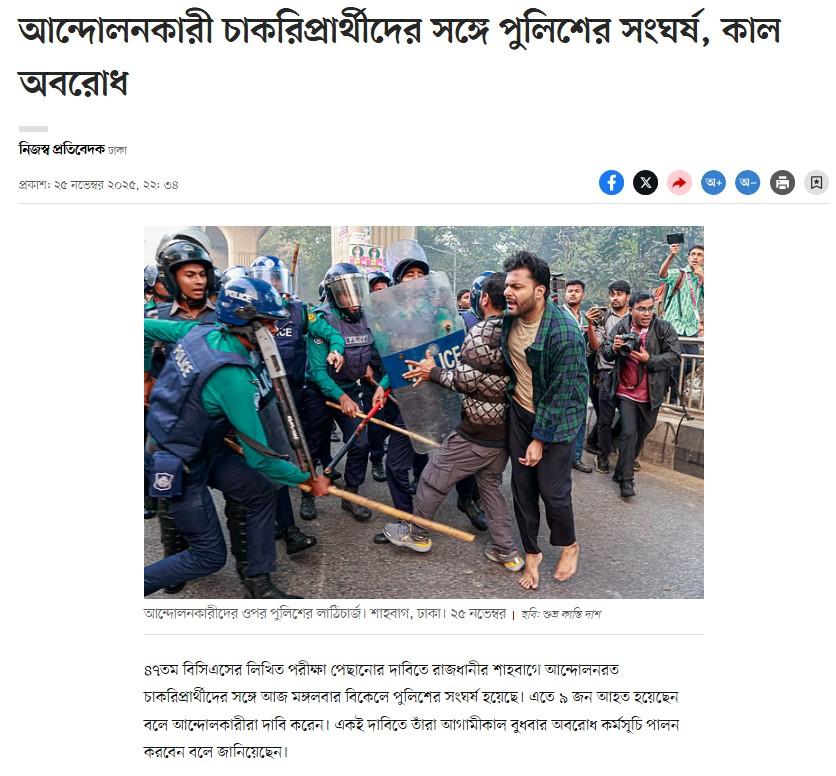The height and width of the screenshot is (776, 836).
Task: Share article on X (Twitter)
Action: click(x=645, y=183)
